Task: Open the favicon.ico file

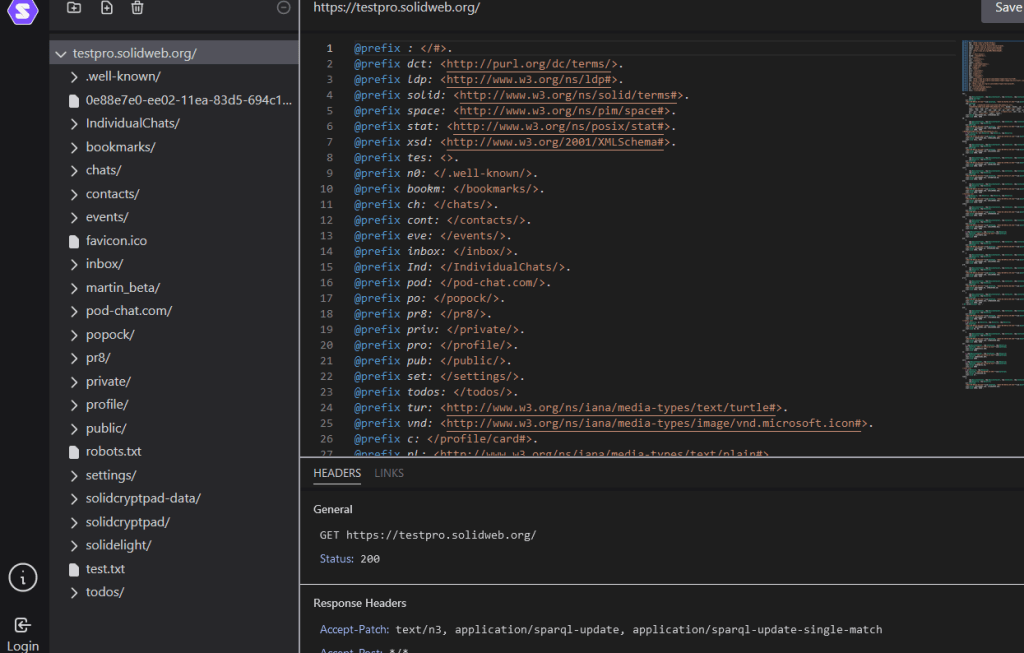Action: (x=116, y=241)
